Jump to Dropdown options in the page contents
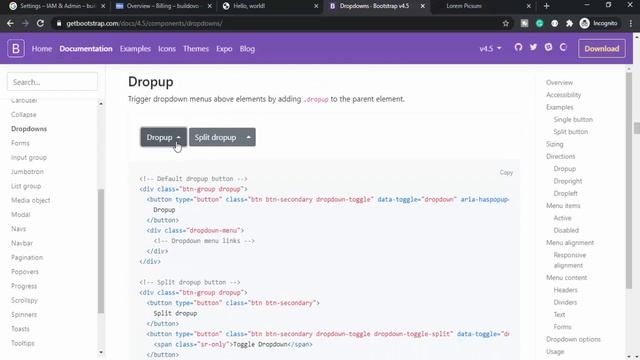Viewport: 640px width, 360px height. tap(573, 339)
